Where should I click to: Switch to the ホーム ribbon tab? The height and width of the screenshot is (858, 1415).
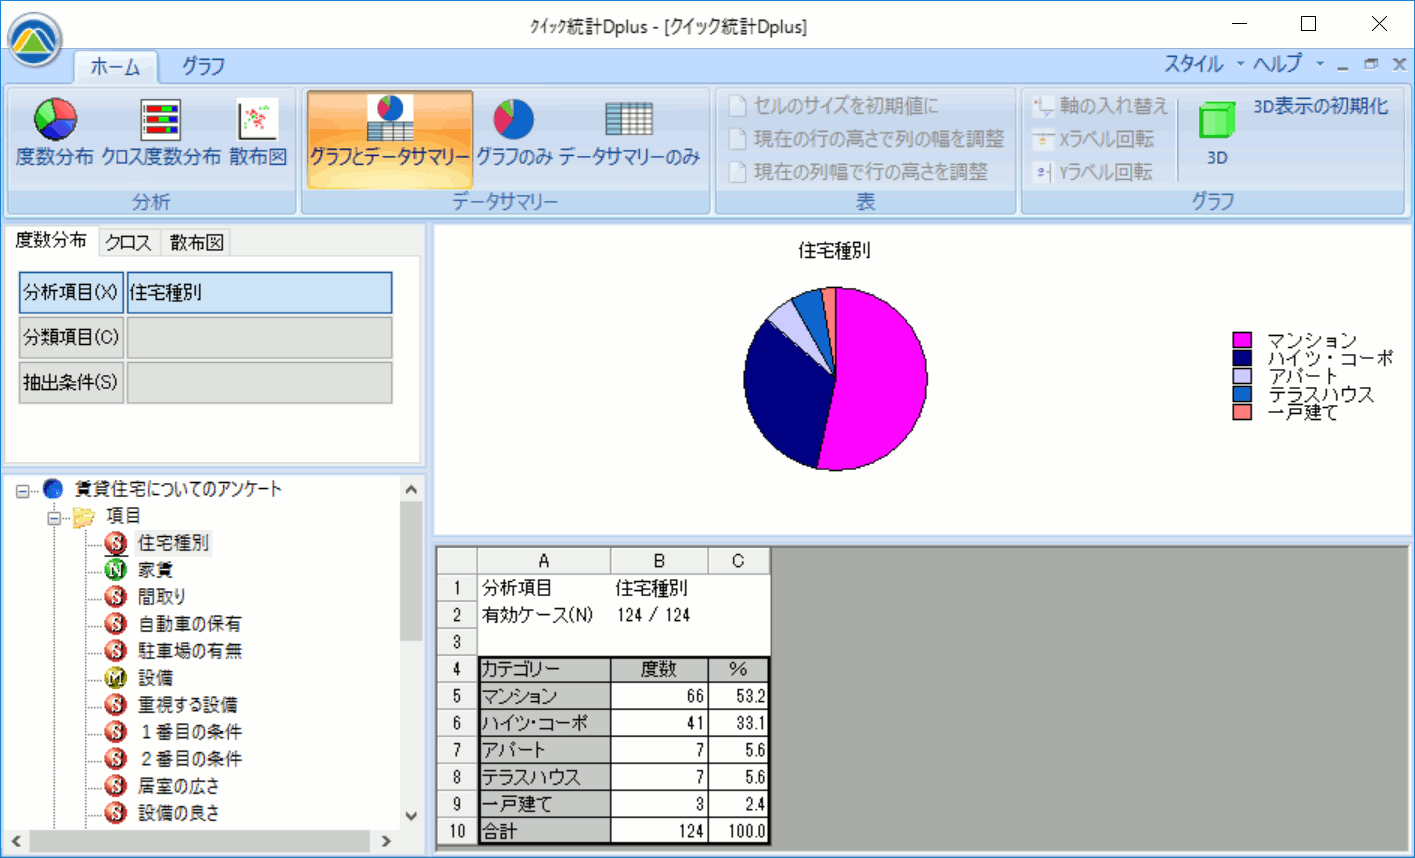(x=115, y=67)
